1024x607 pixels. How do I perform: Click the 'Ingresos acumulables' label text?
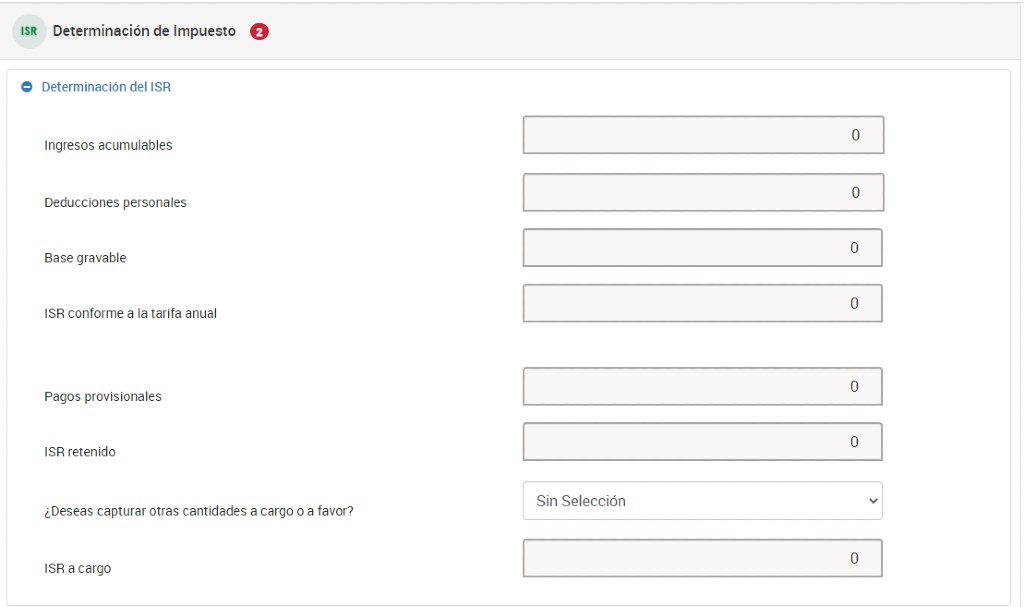tap(108, 145)
